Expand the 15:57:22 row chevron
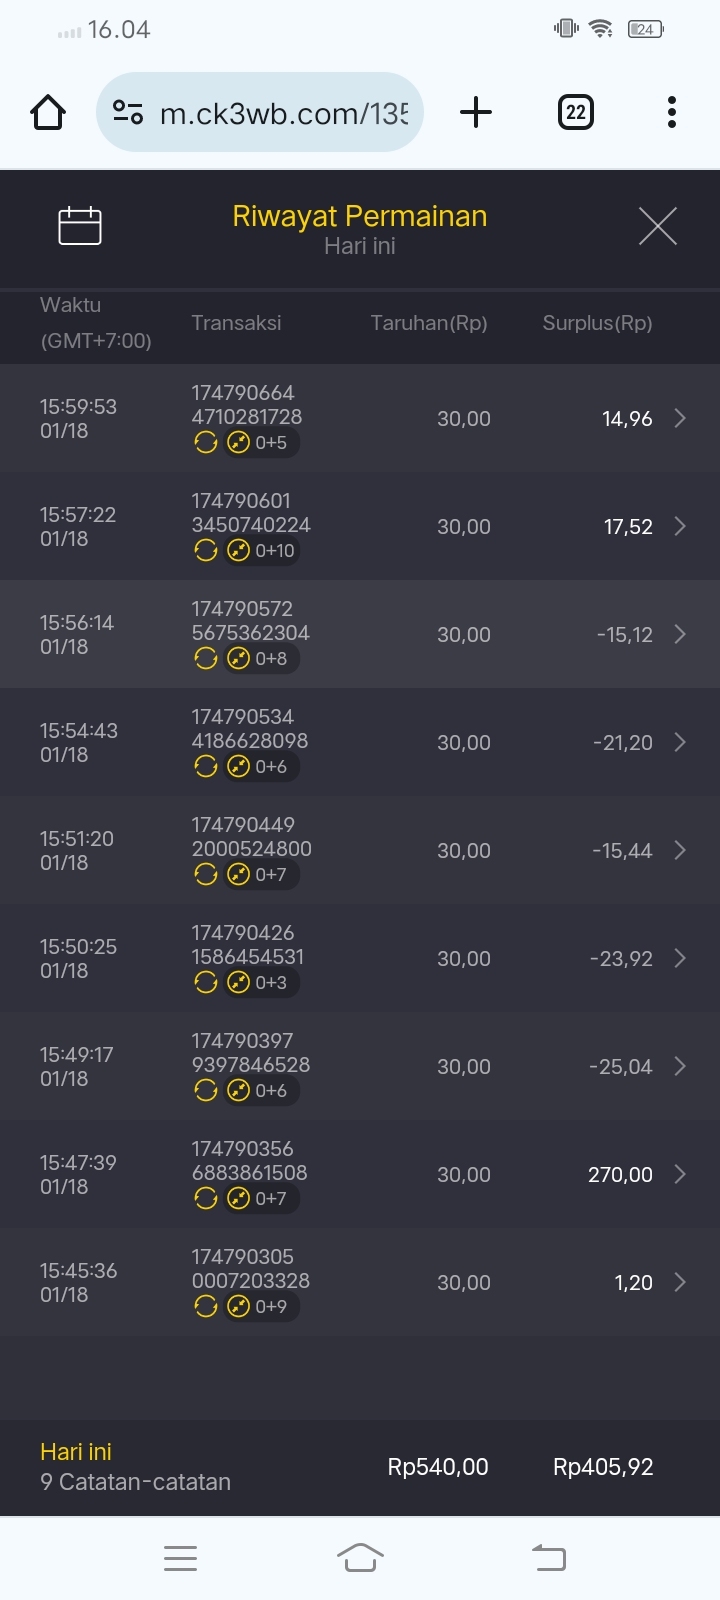 [x=680, y=527]
